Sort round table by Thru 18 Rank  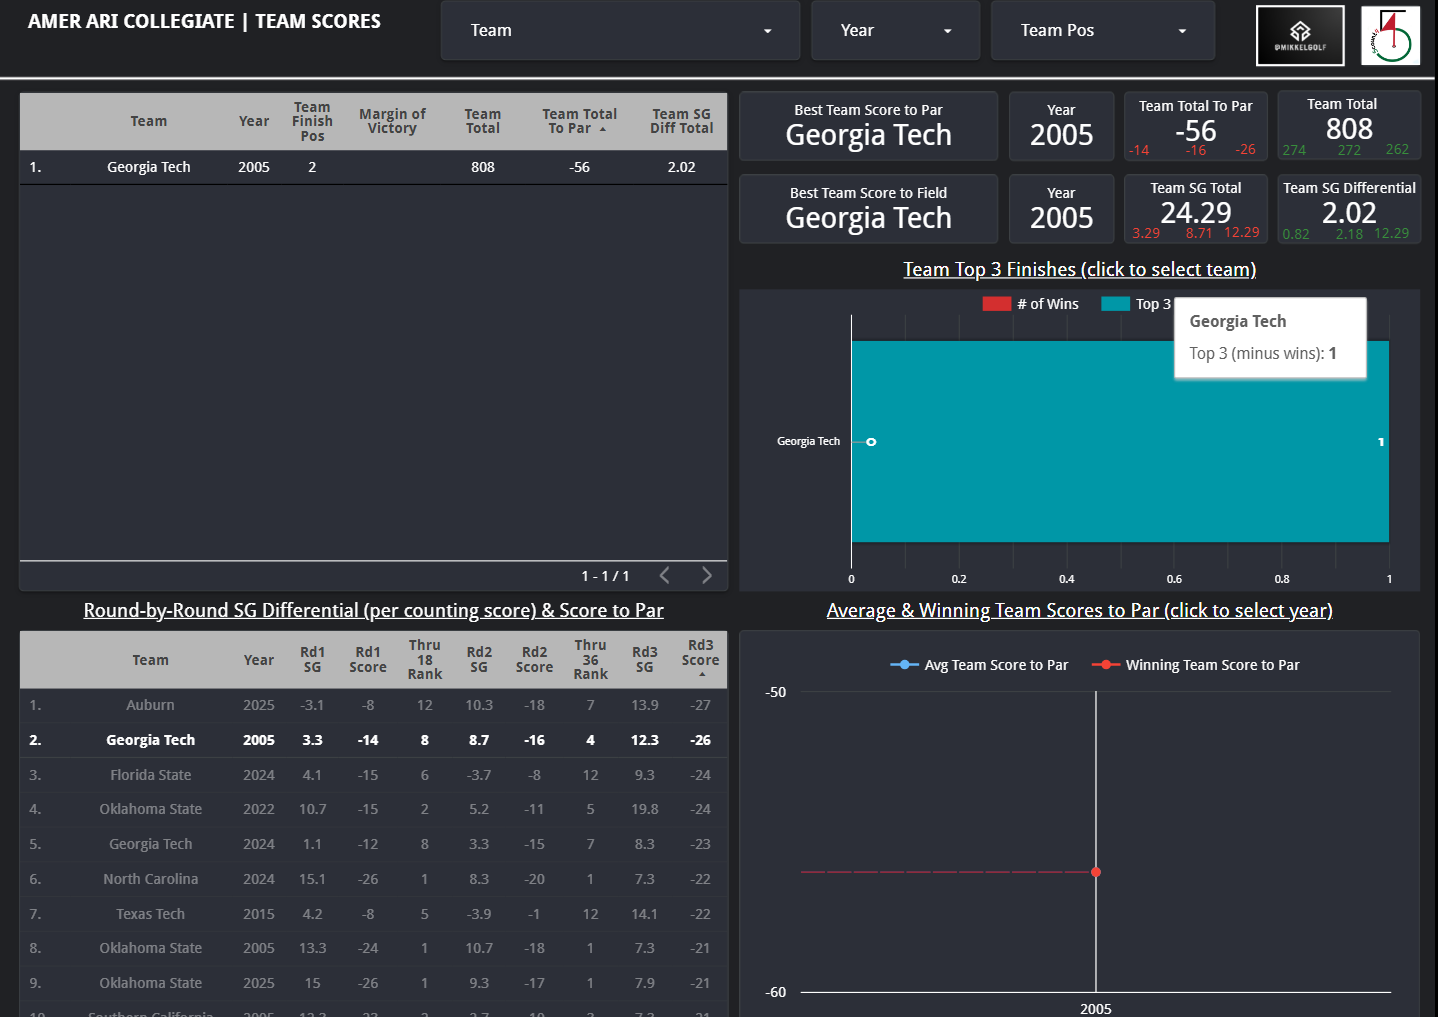pyautogui.click(x=424, y=659)
